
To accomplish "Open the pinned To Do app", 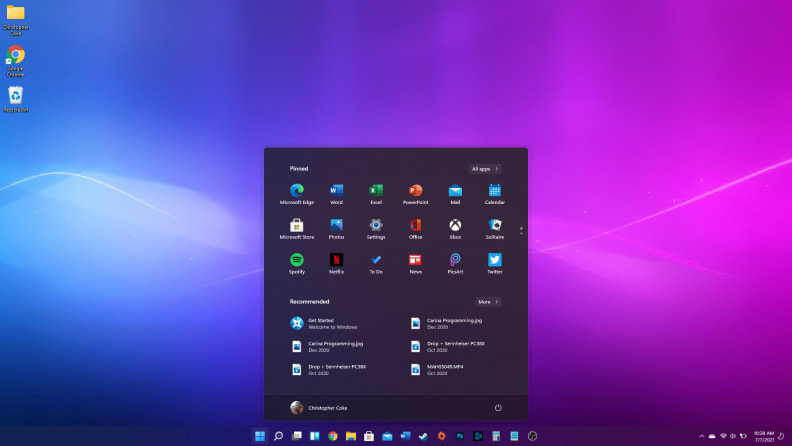I will point(376,264).
